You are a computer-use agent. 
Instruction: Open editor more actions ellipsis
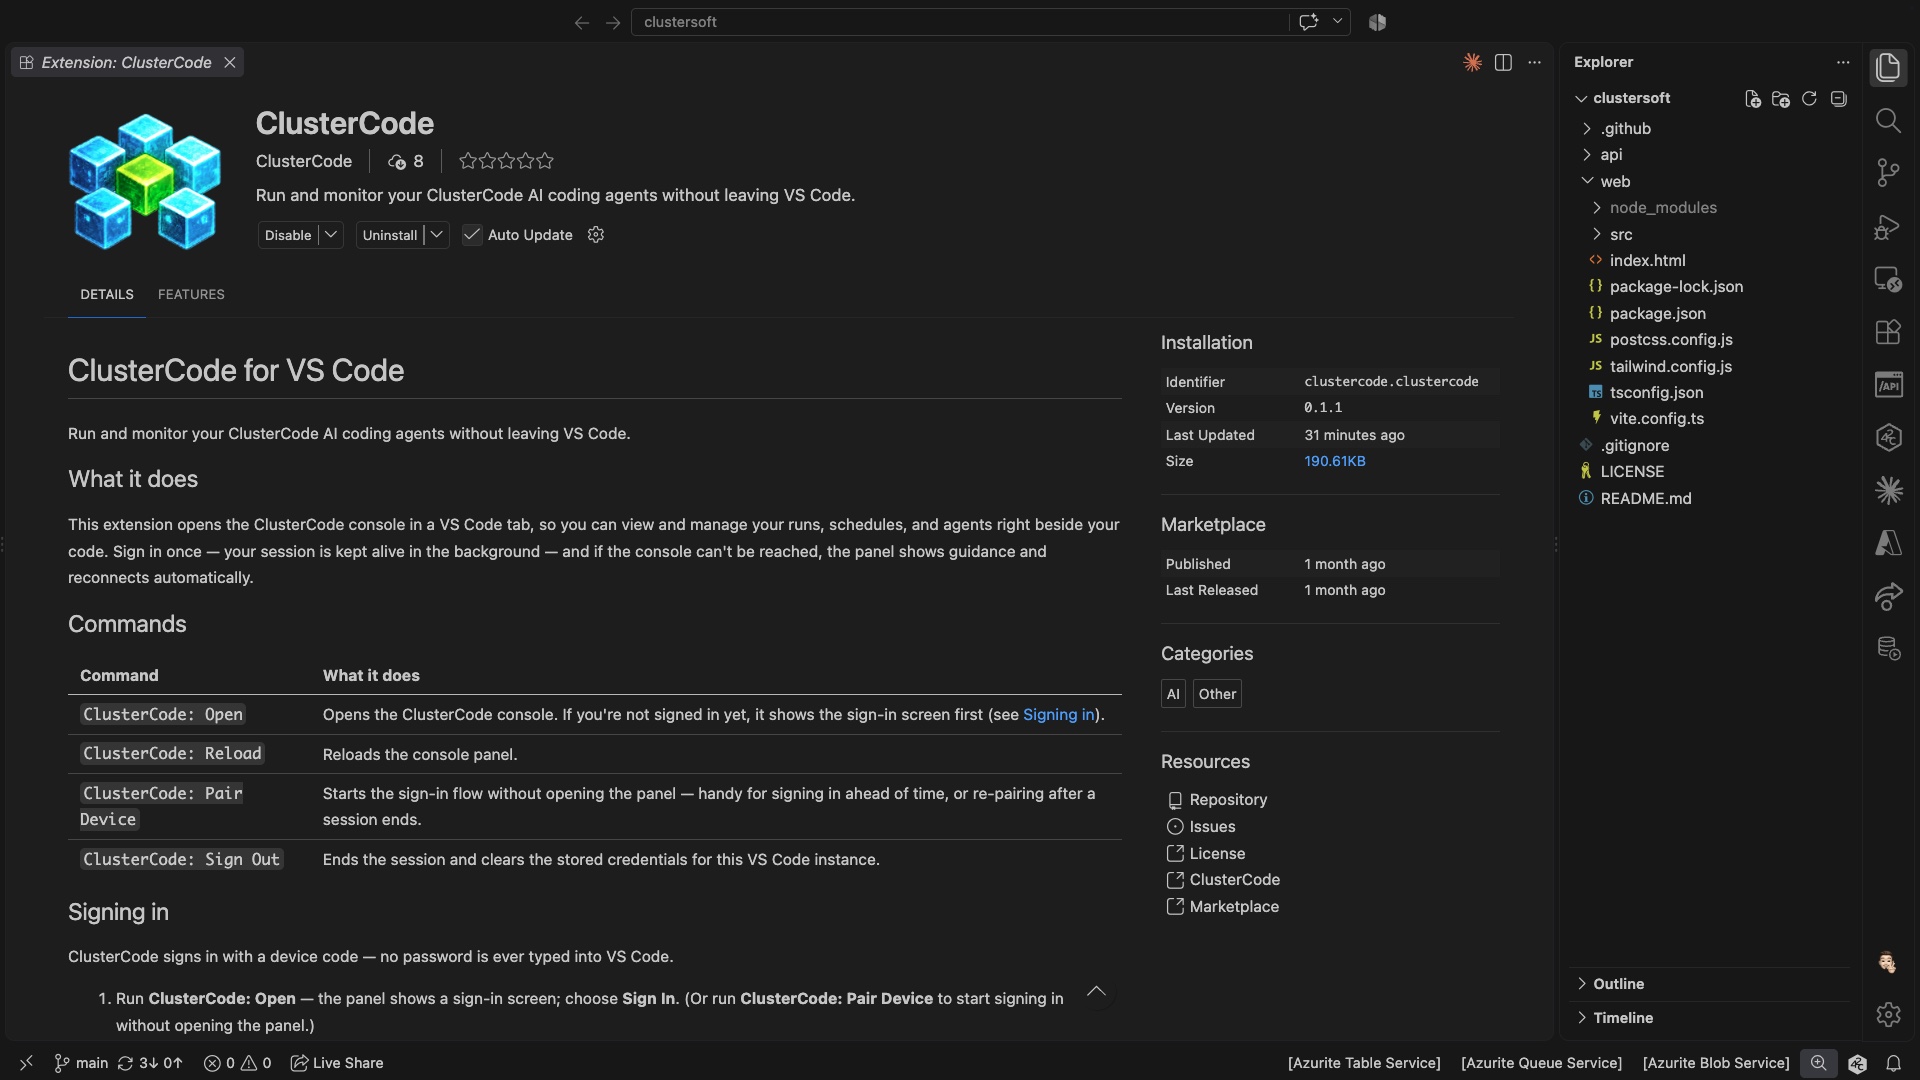click(1535, 62)
